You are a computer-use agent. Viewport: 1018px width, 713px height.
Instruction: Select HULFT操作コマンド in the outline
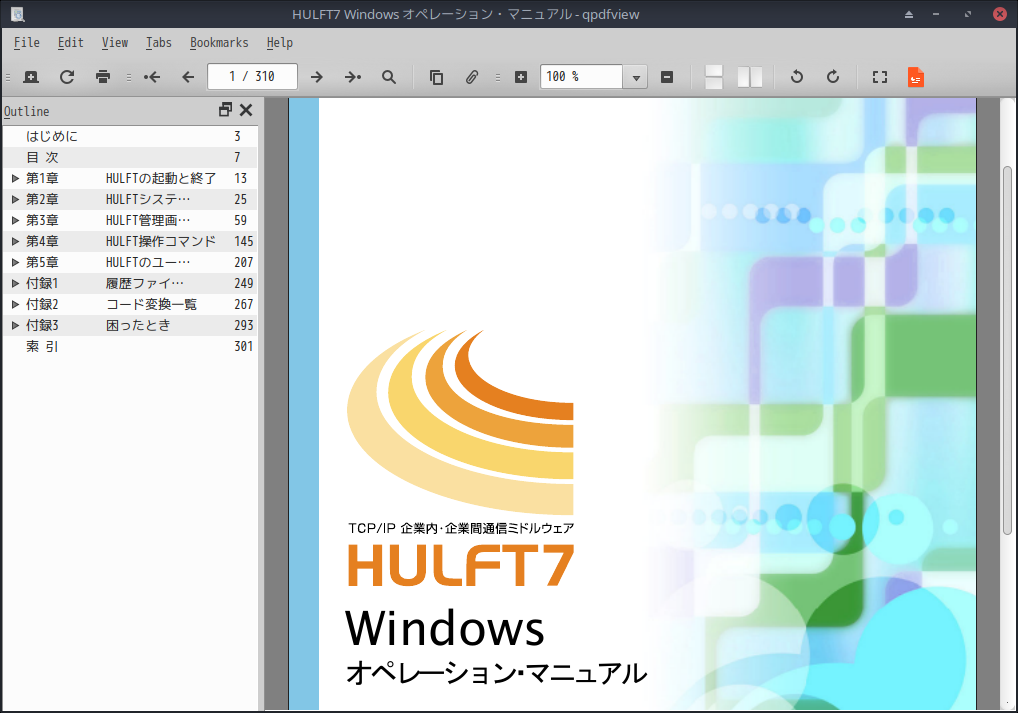(161, 241)
